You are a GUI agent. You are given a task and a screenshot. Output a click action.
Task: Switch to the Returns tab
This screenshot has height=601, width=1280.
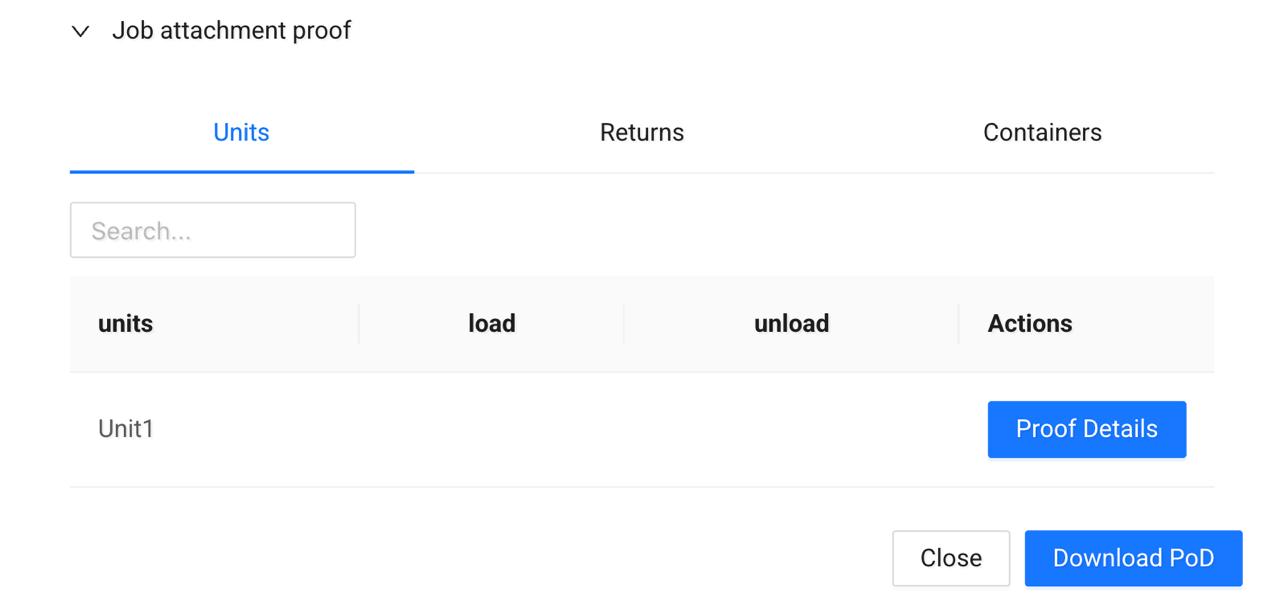tap(641, 131)
